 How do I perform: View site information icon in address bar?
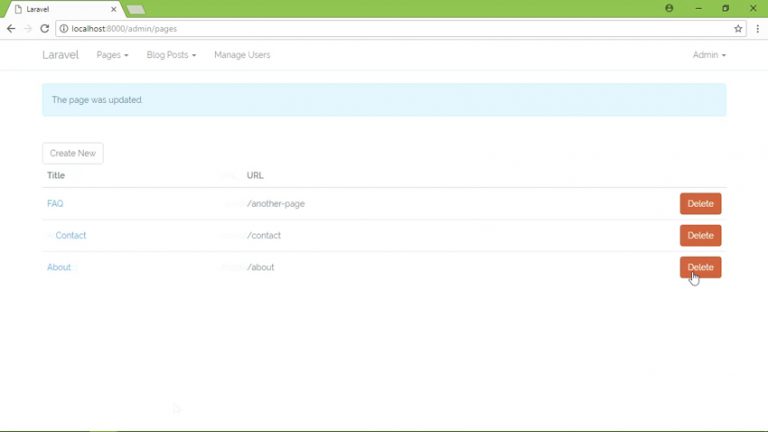point(64,29)
